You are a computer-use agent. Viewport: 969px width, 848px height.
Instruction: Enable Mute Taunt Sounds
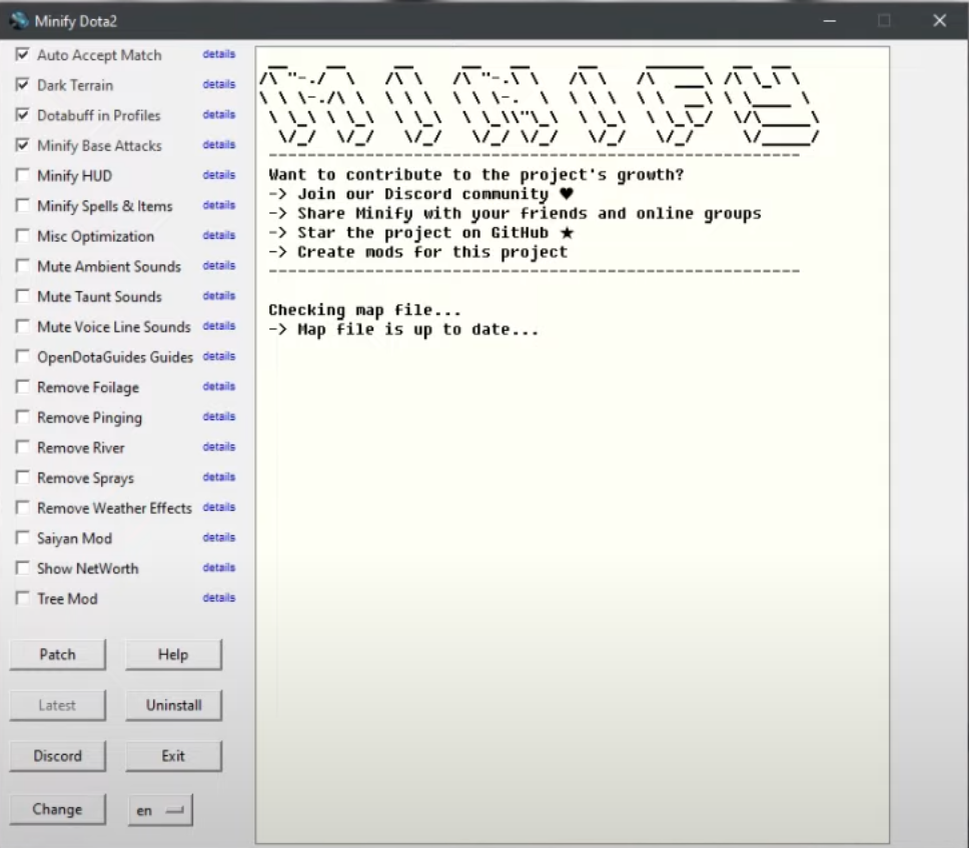coord(22,296)
